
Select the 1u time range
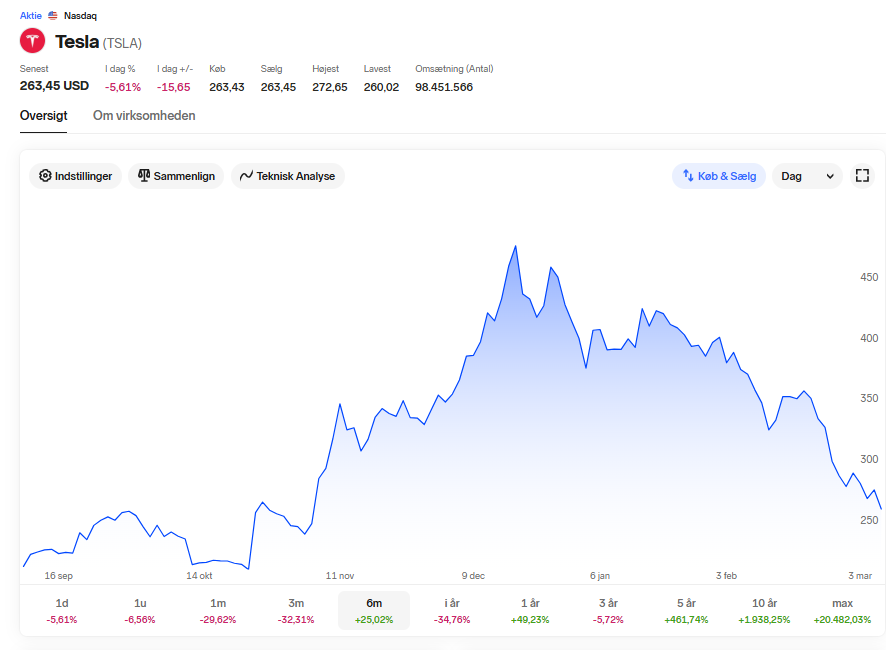coord(140,610)
